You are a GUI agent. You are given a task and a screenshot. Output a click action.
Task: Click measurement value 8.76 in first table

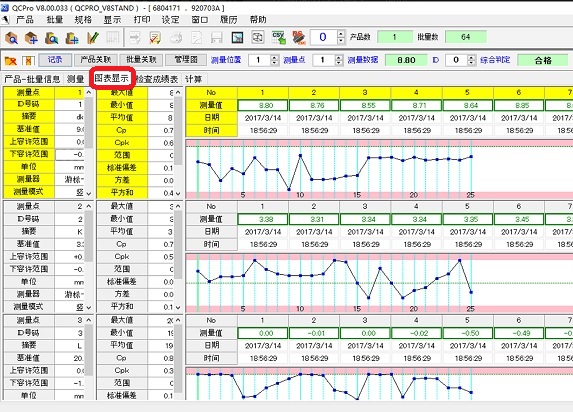[314, 105]
